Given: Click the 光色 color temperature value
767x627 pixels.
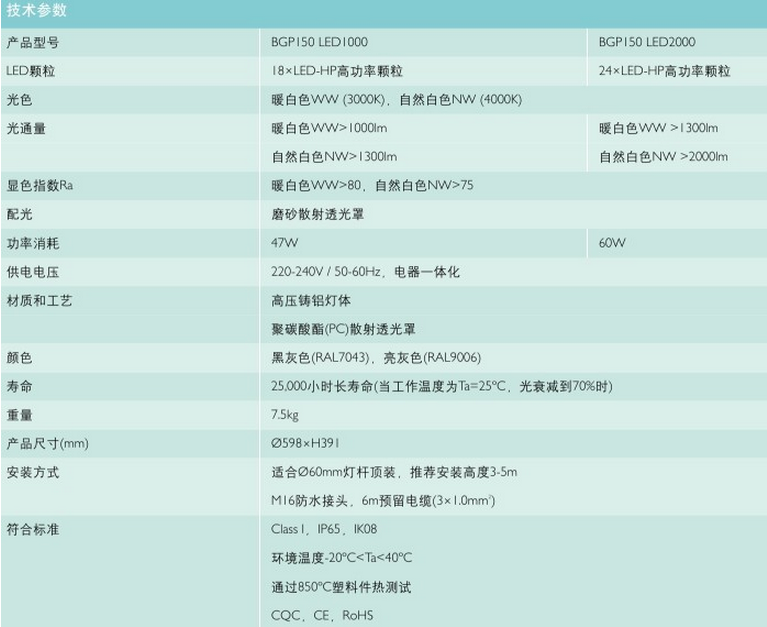Looking at the screenshot, I should coord(396,100).
